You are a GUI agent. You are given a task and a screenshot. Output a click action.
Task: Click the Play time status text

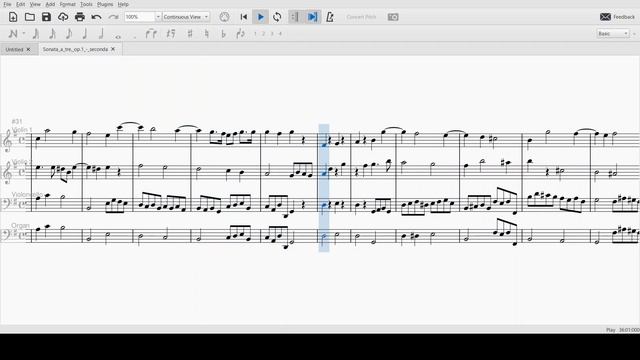coord(622,330)
